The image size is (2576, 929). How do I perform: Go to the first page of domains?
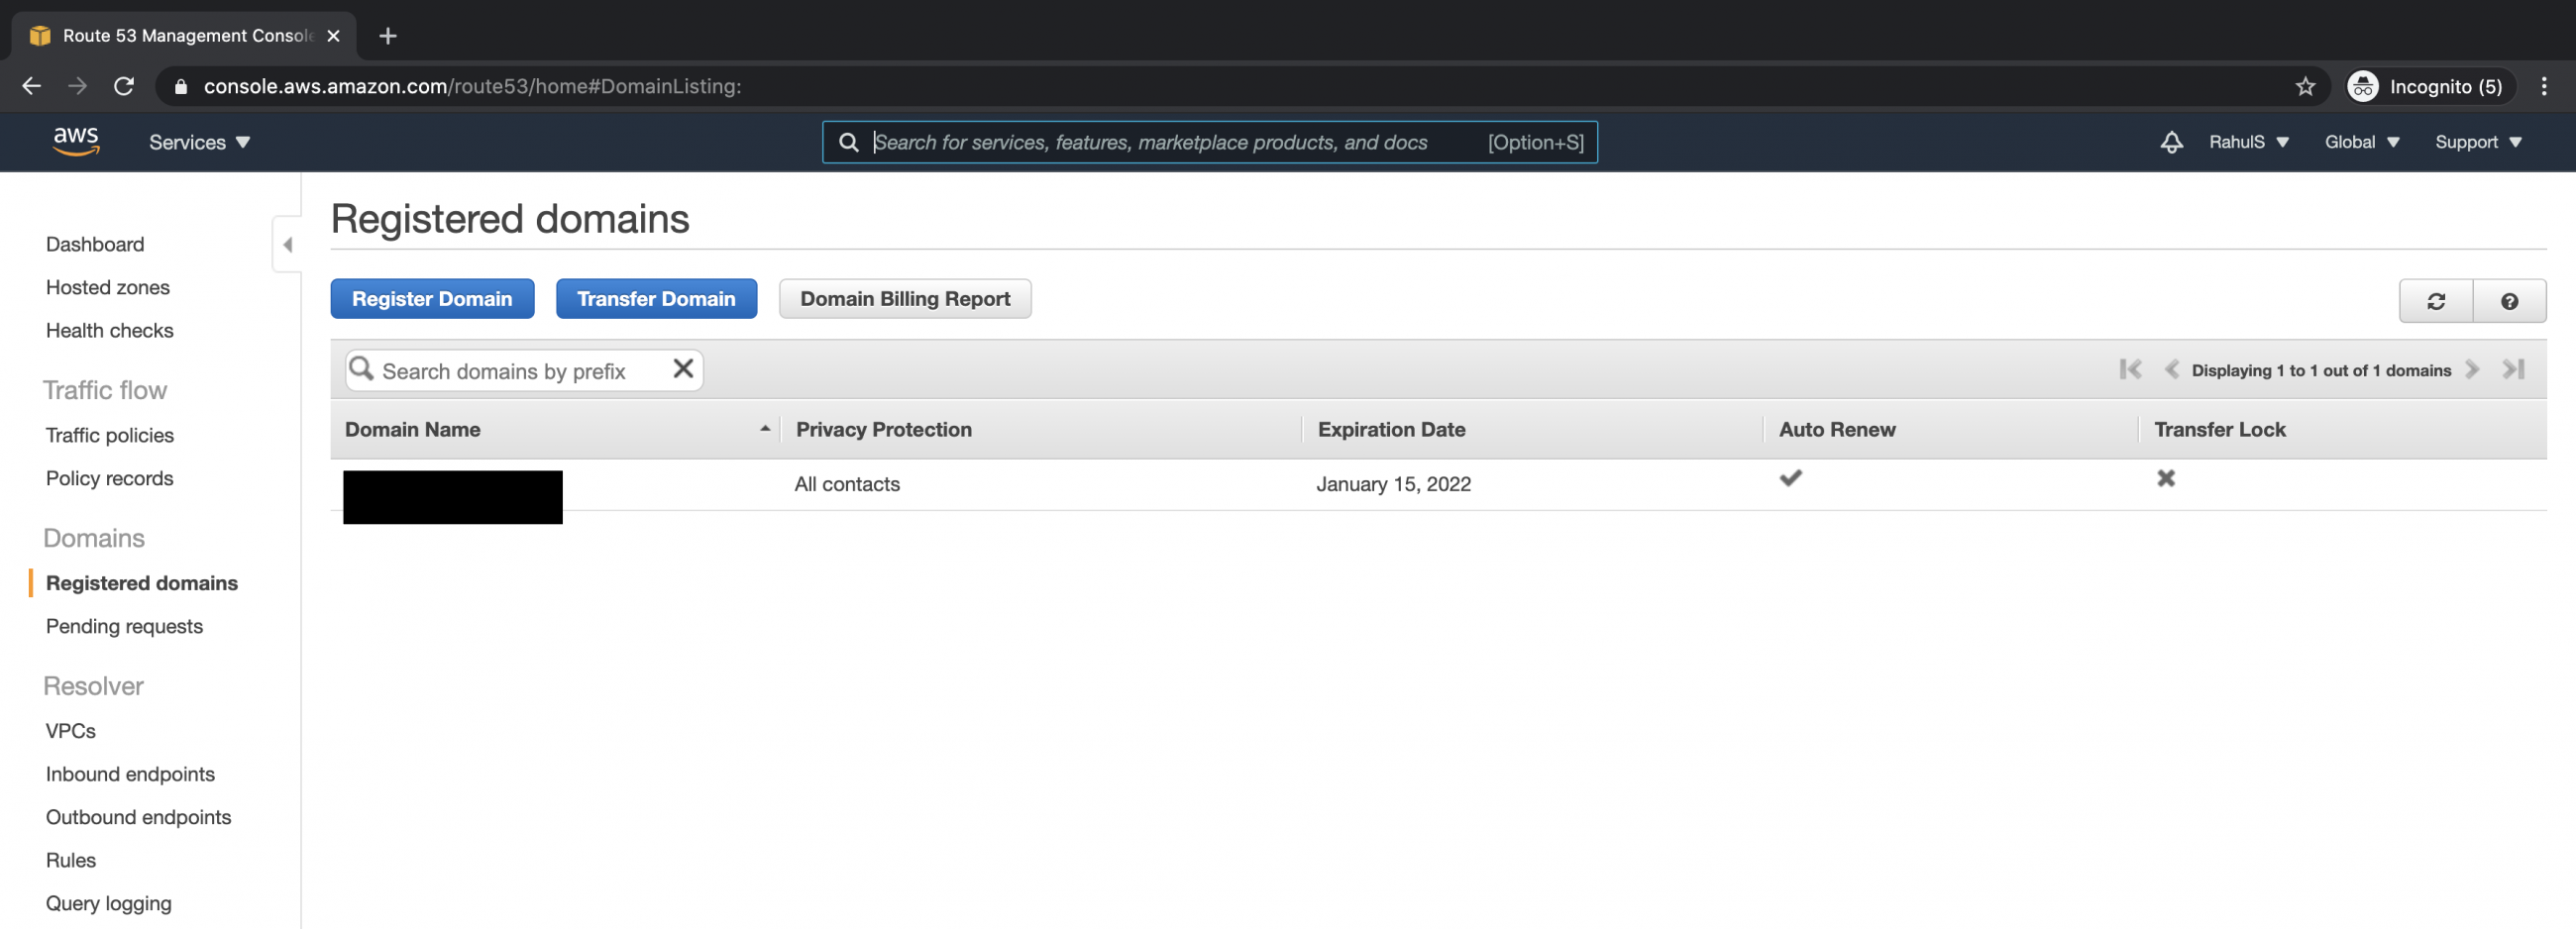(2130, 369)
